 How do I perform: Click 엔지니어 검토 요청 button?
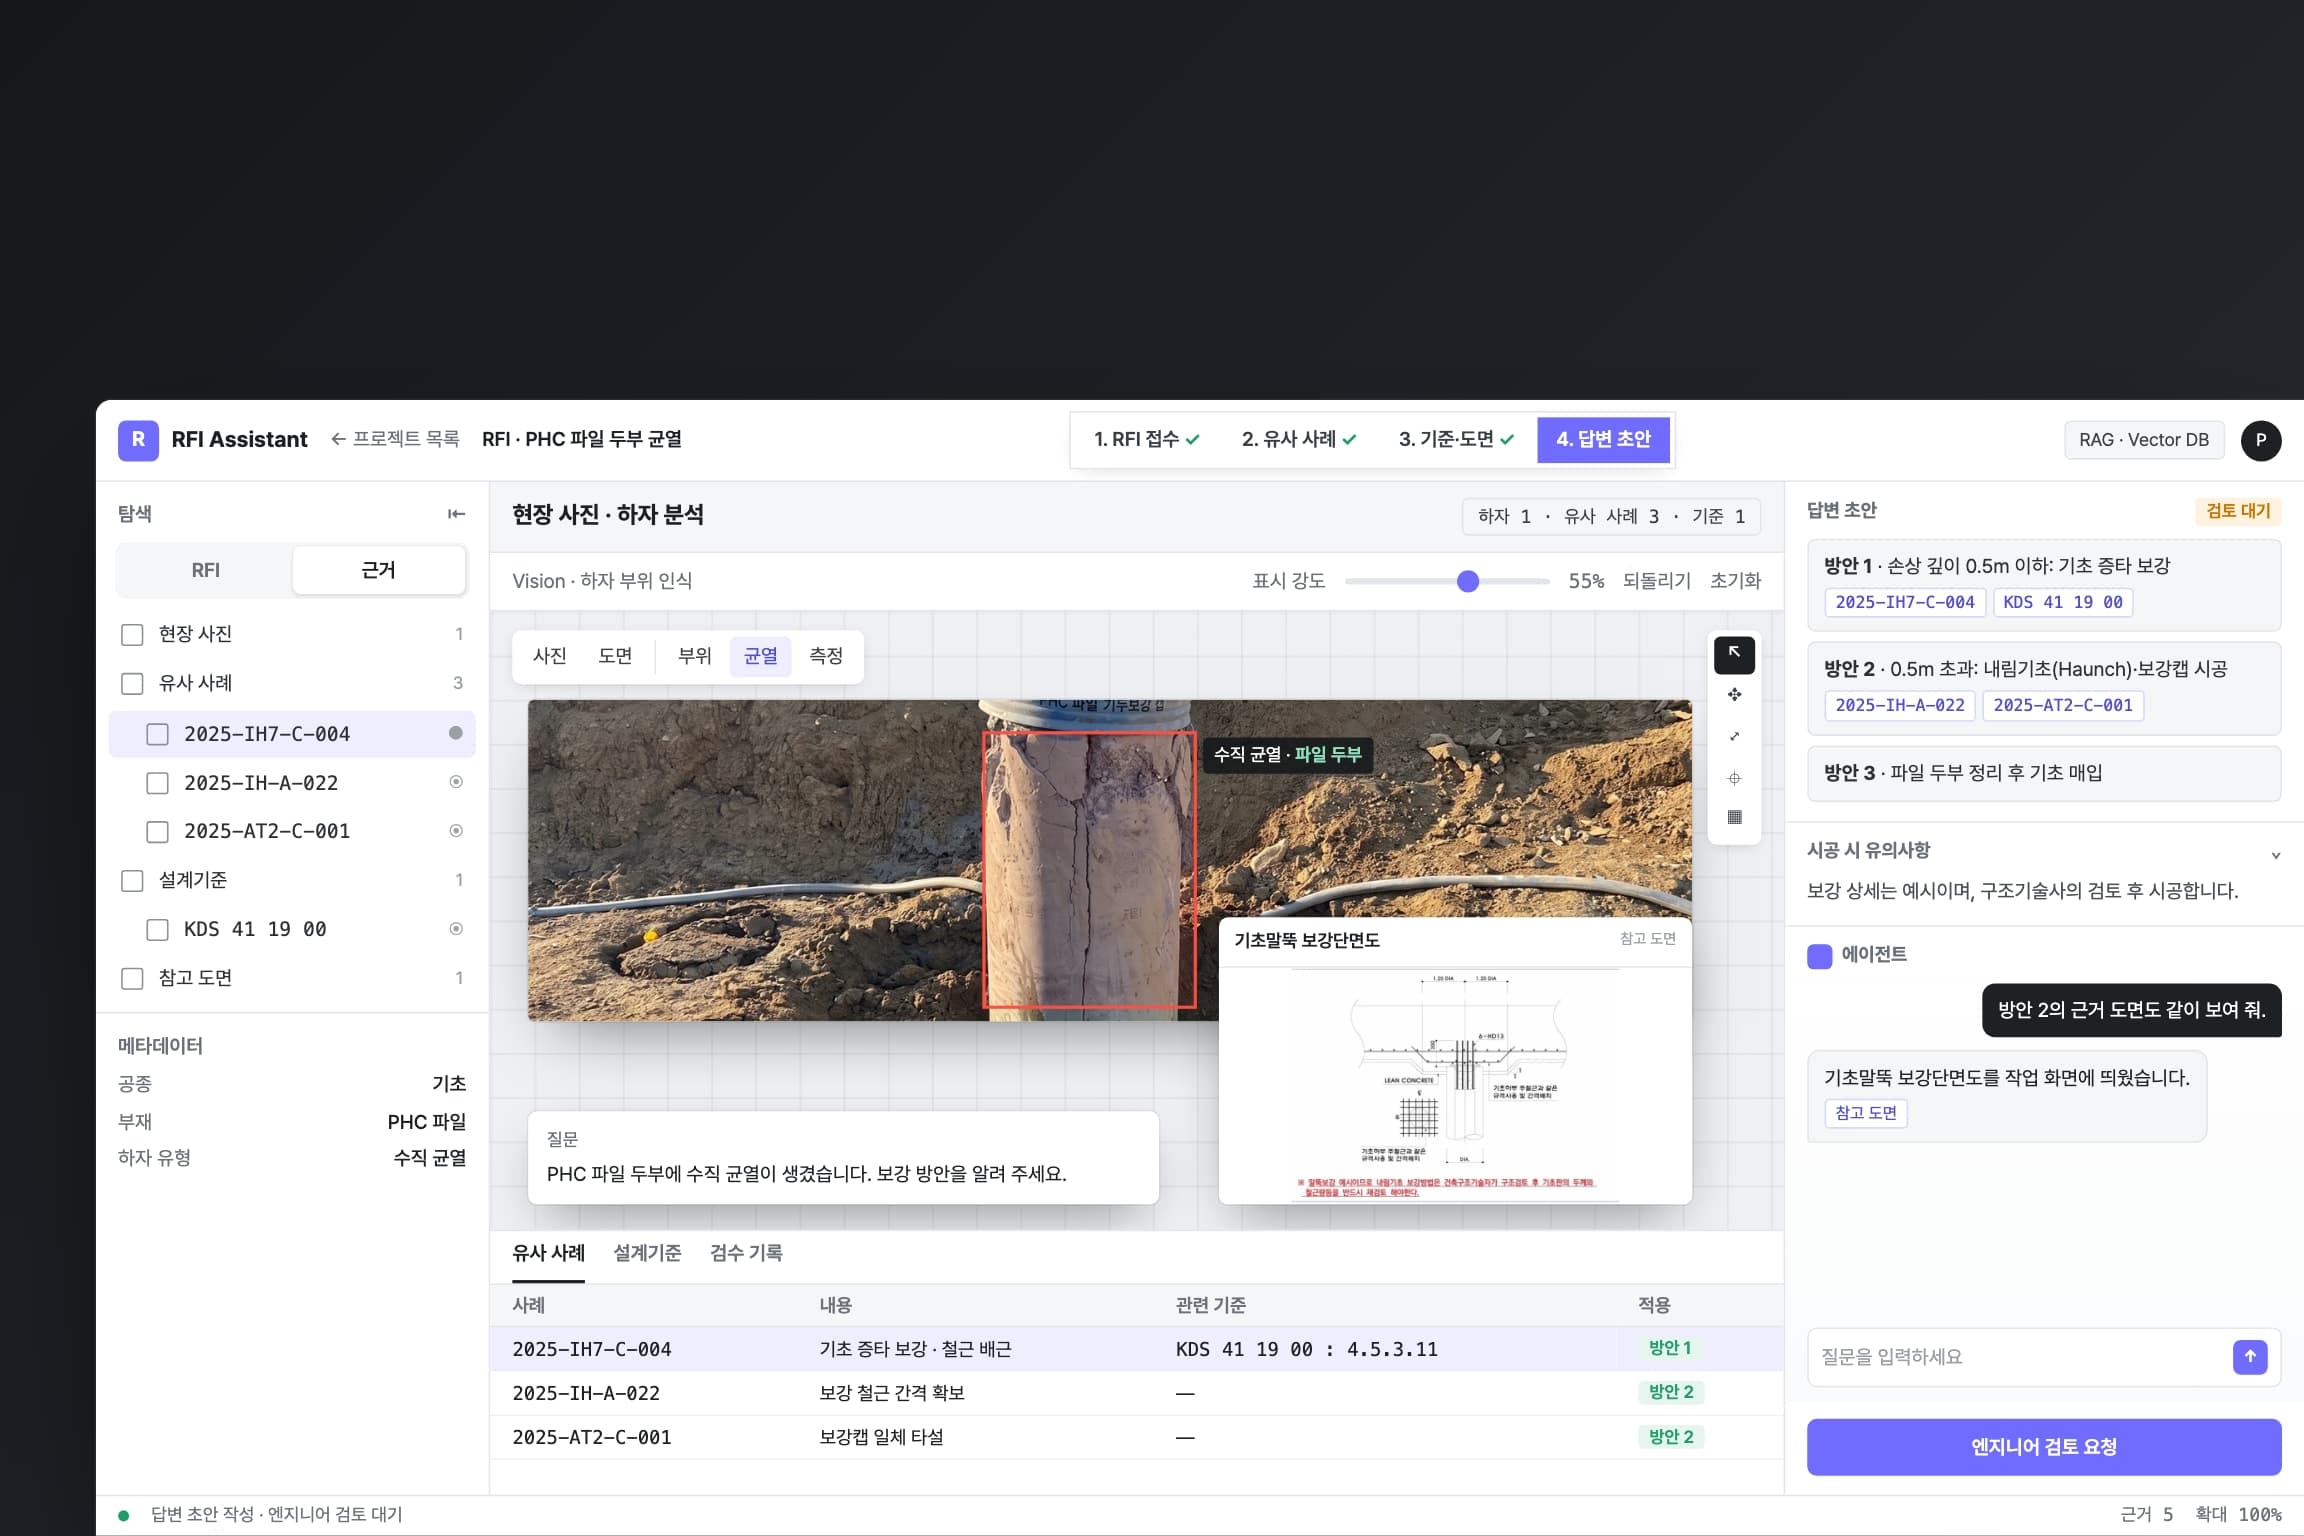coord(2044,1447)
